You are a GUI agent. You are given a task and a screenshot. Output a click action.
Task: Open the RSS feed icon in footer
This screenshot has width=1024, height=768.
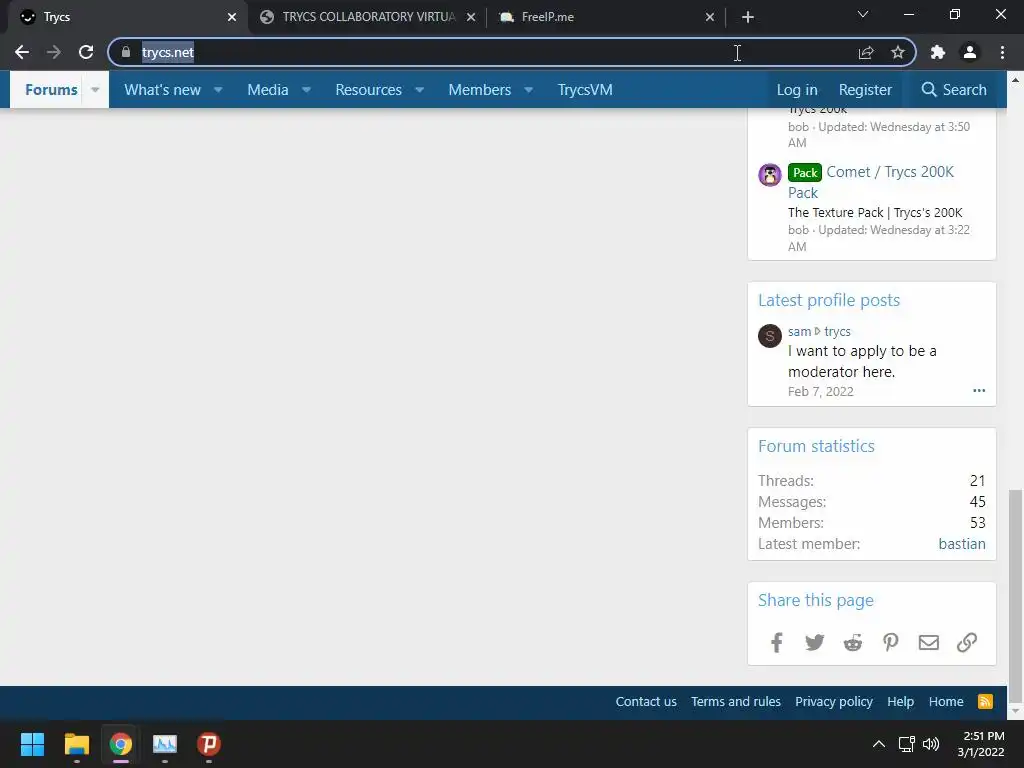985,701
